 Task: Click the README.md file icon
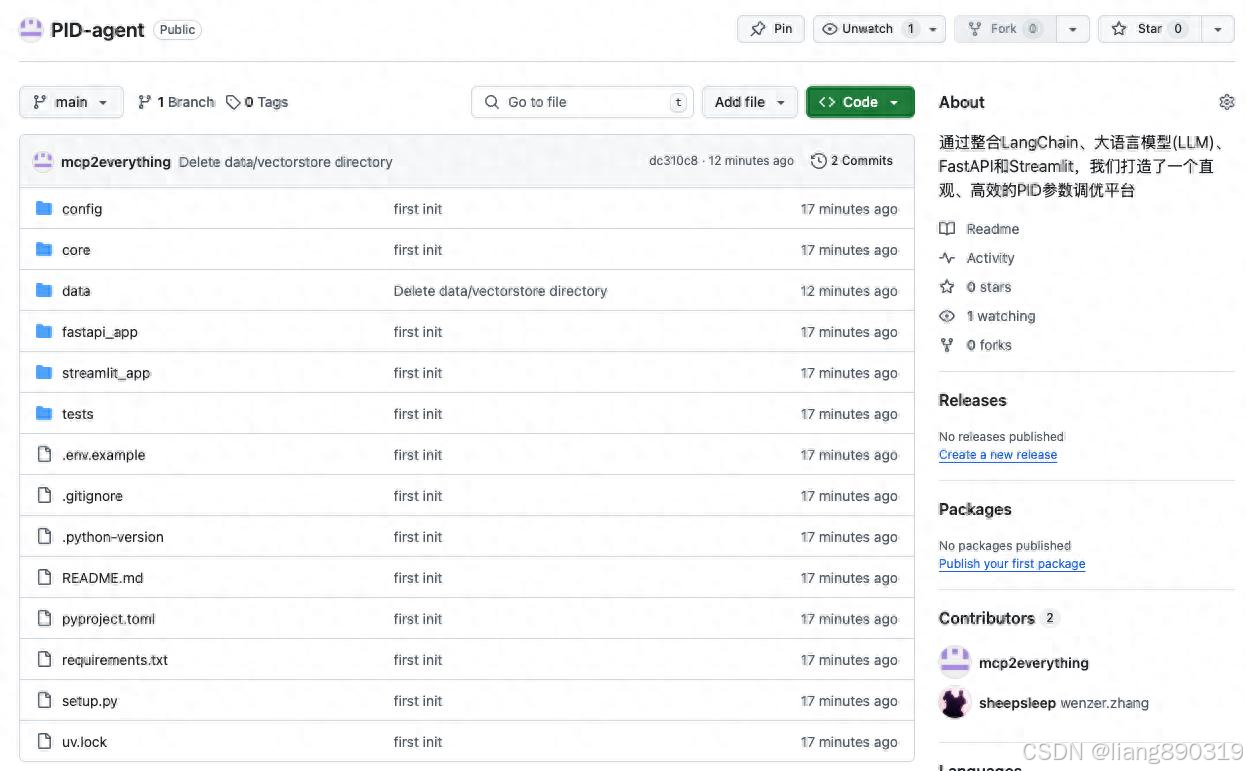[44, 578]
